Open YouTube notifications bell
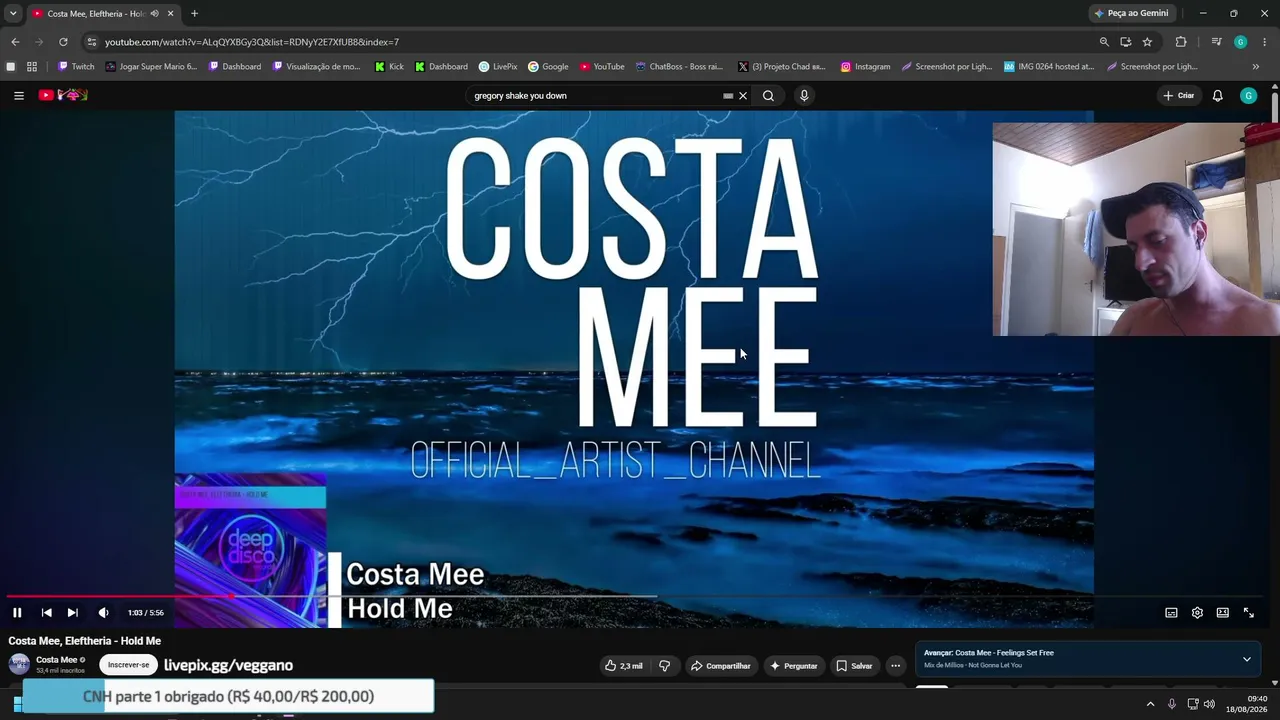1280x720 pixels. (x=1217, y=96)
